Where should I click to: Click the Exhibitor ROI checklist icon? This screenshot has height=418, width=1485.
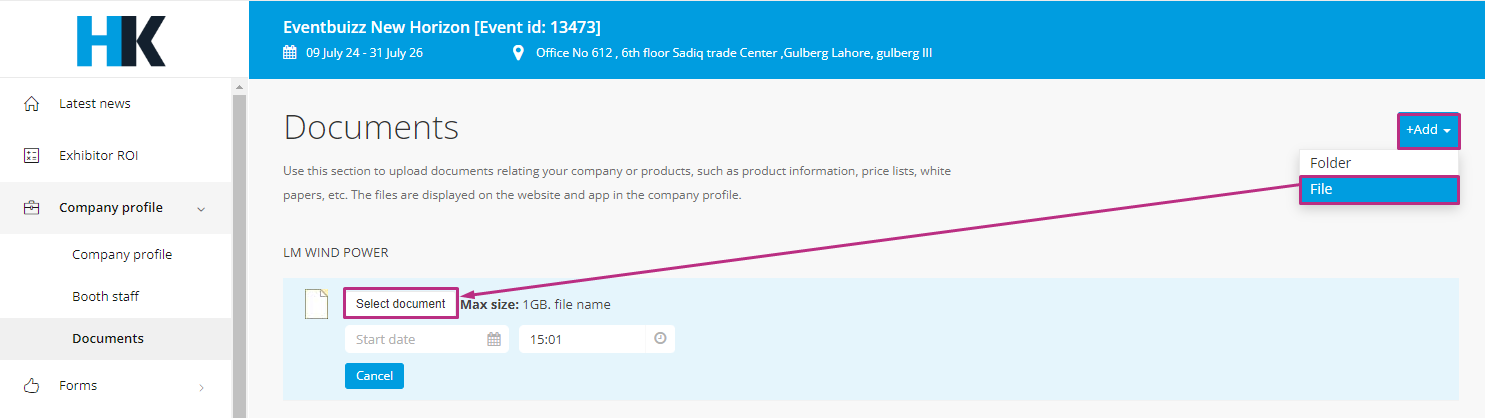tap(31, 156)
